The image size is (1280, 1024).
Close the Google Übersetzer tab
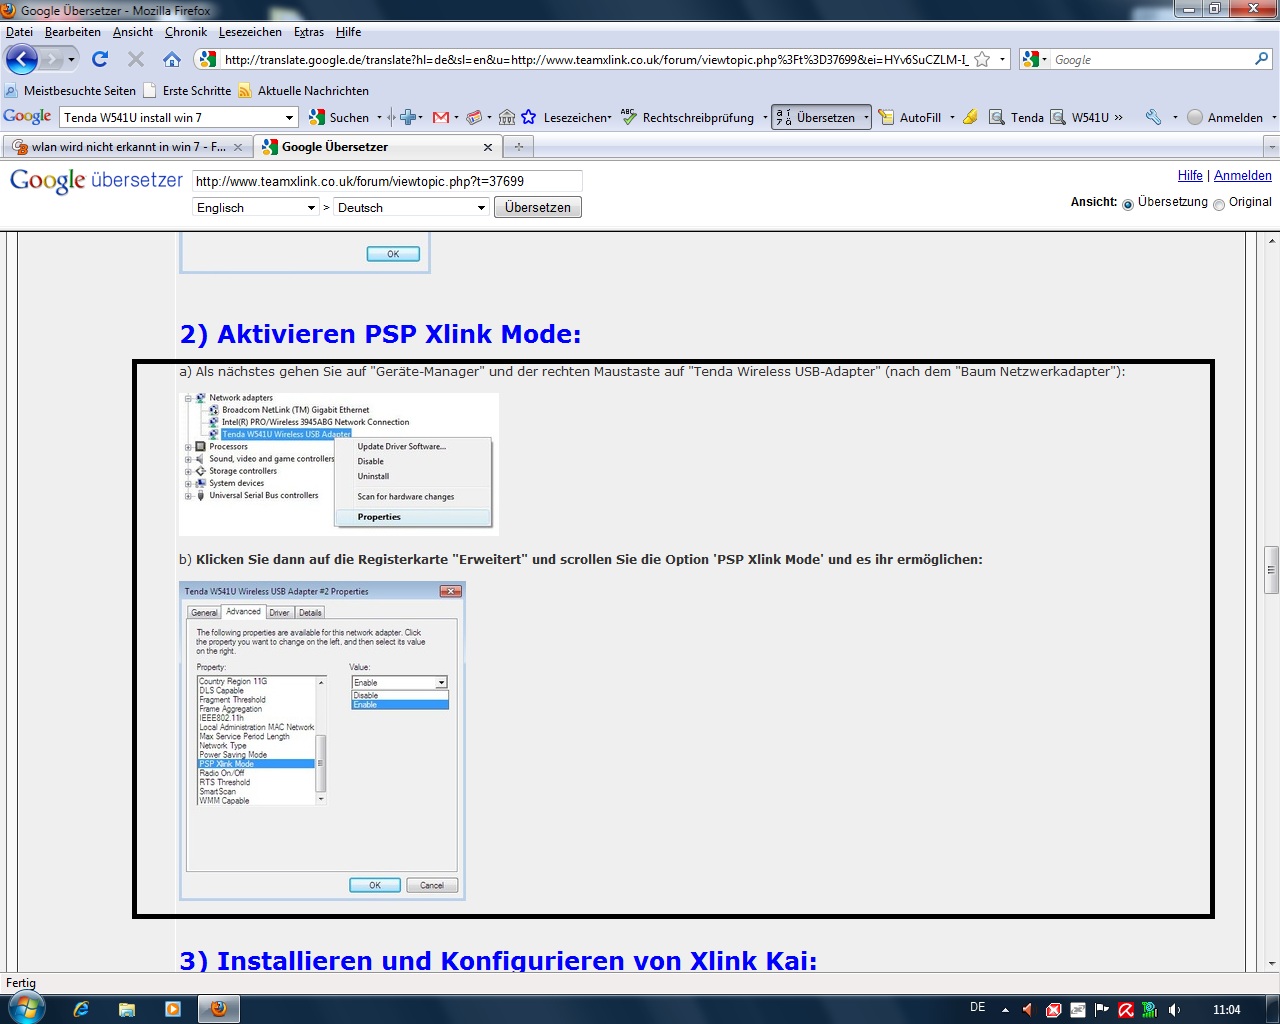click(488, 147)
